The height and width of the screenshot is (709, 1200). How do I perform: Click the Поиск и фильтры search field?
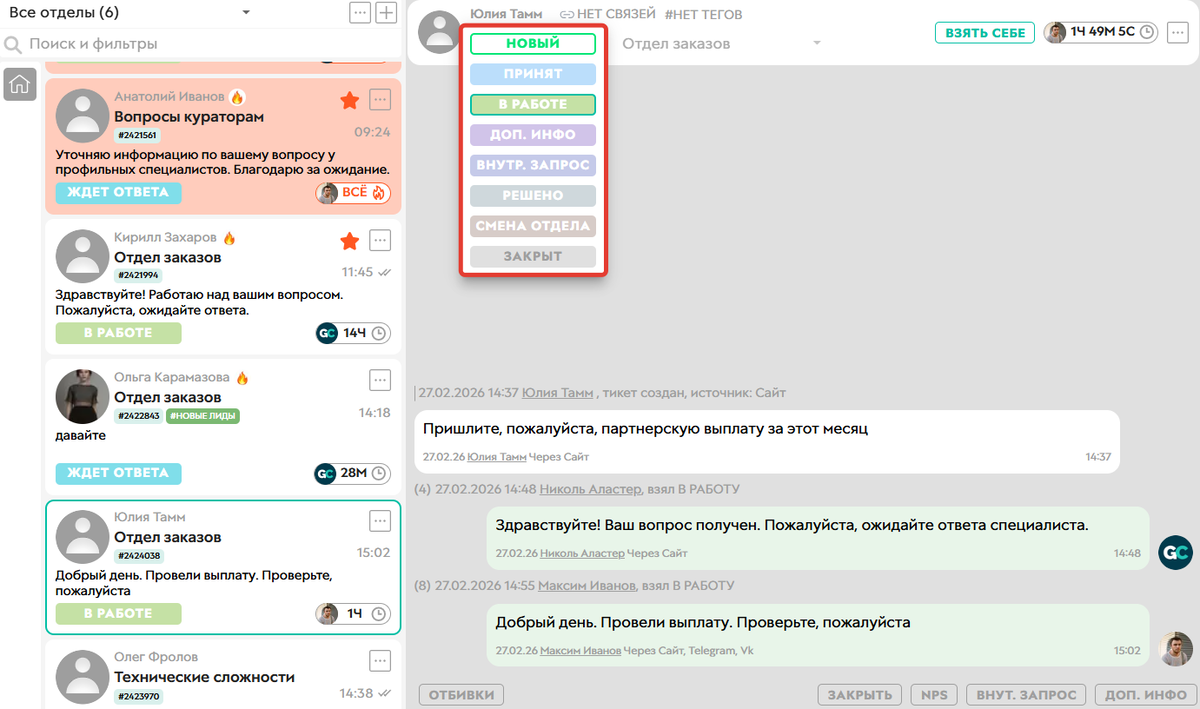point(200,44)
